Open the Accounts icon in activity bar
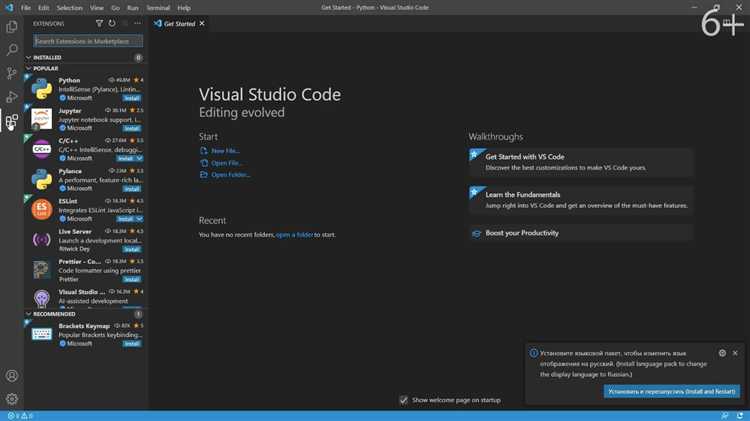 pos(12,376)
